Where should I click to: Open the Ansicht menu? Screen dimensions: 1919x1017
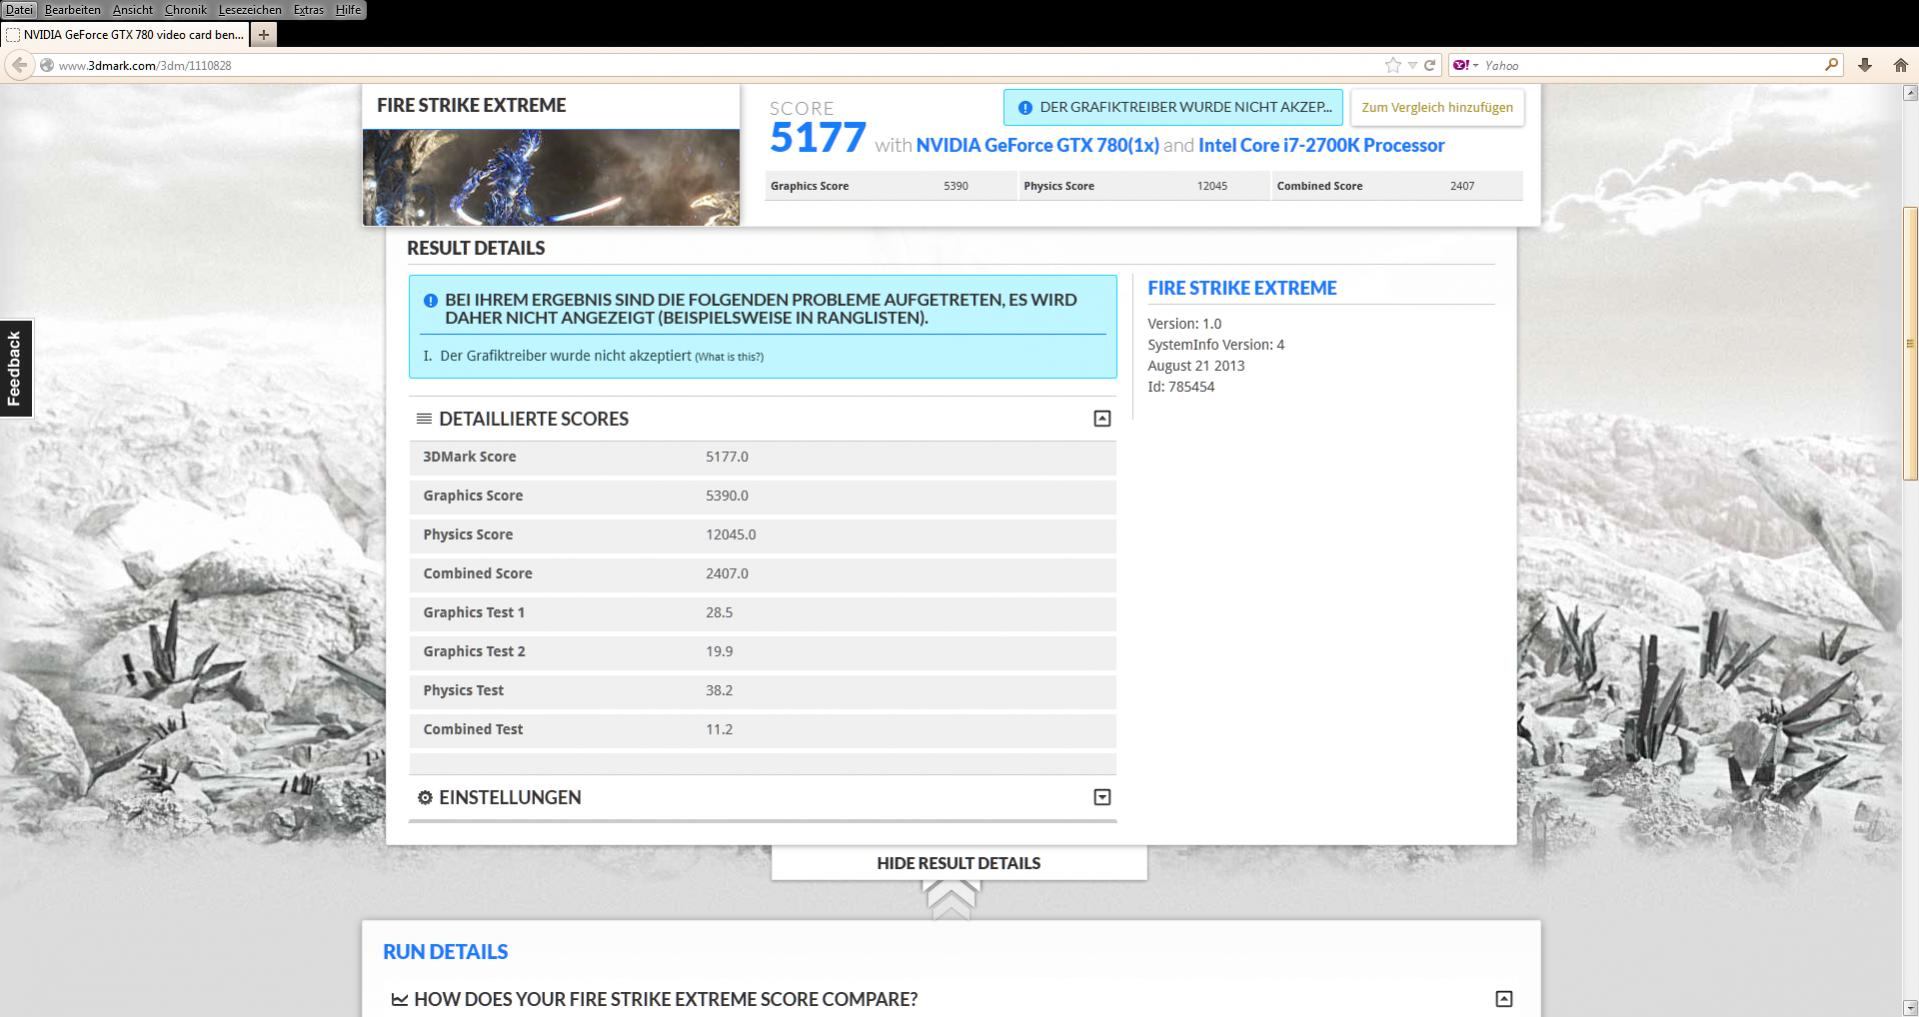point(133,10)
